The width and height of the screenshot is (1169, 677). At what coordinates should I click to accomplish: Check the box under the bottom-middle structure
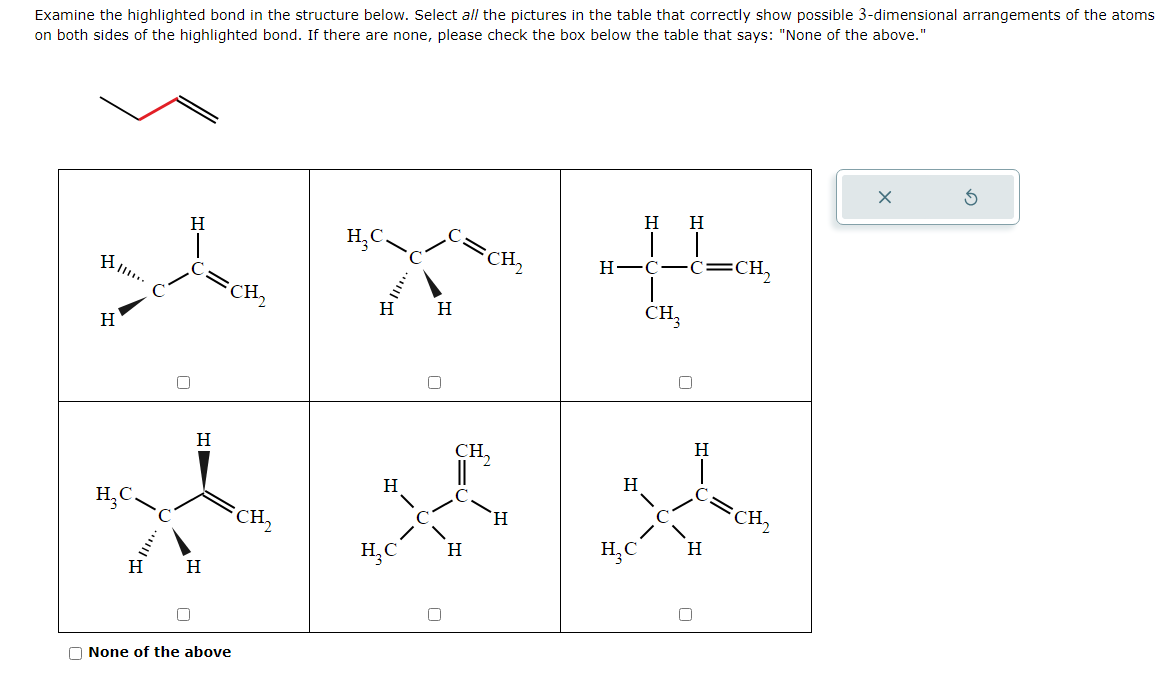pos(434,614)
